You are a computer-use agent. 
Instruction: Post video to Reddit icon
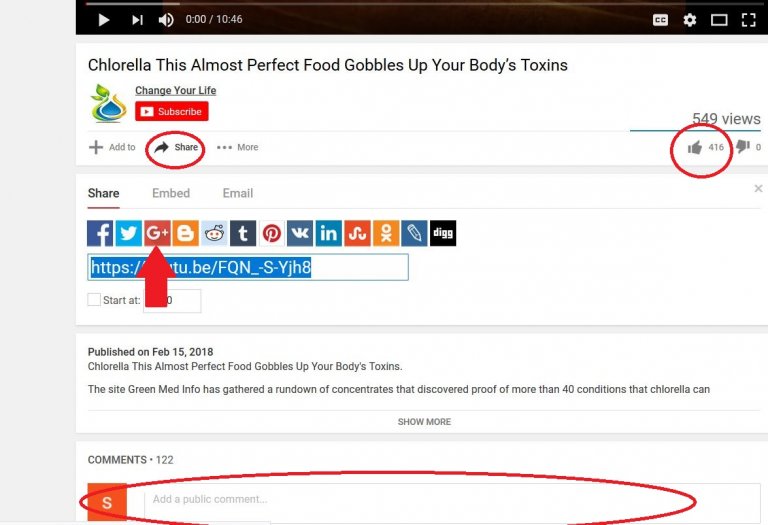tap(214, 233)
